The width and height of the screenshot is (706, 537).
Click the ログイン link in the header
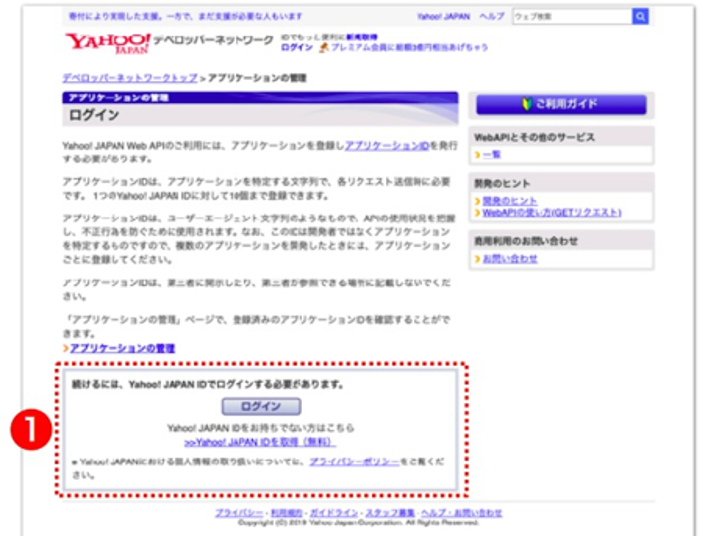pos(297,47)
